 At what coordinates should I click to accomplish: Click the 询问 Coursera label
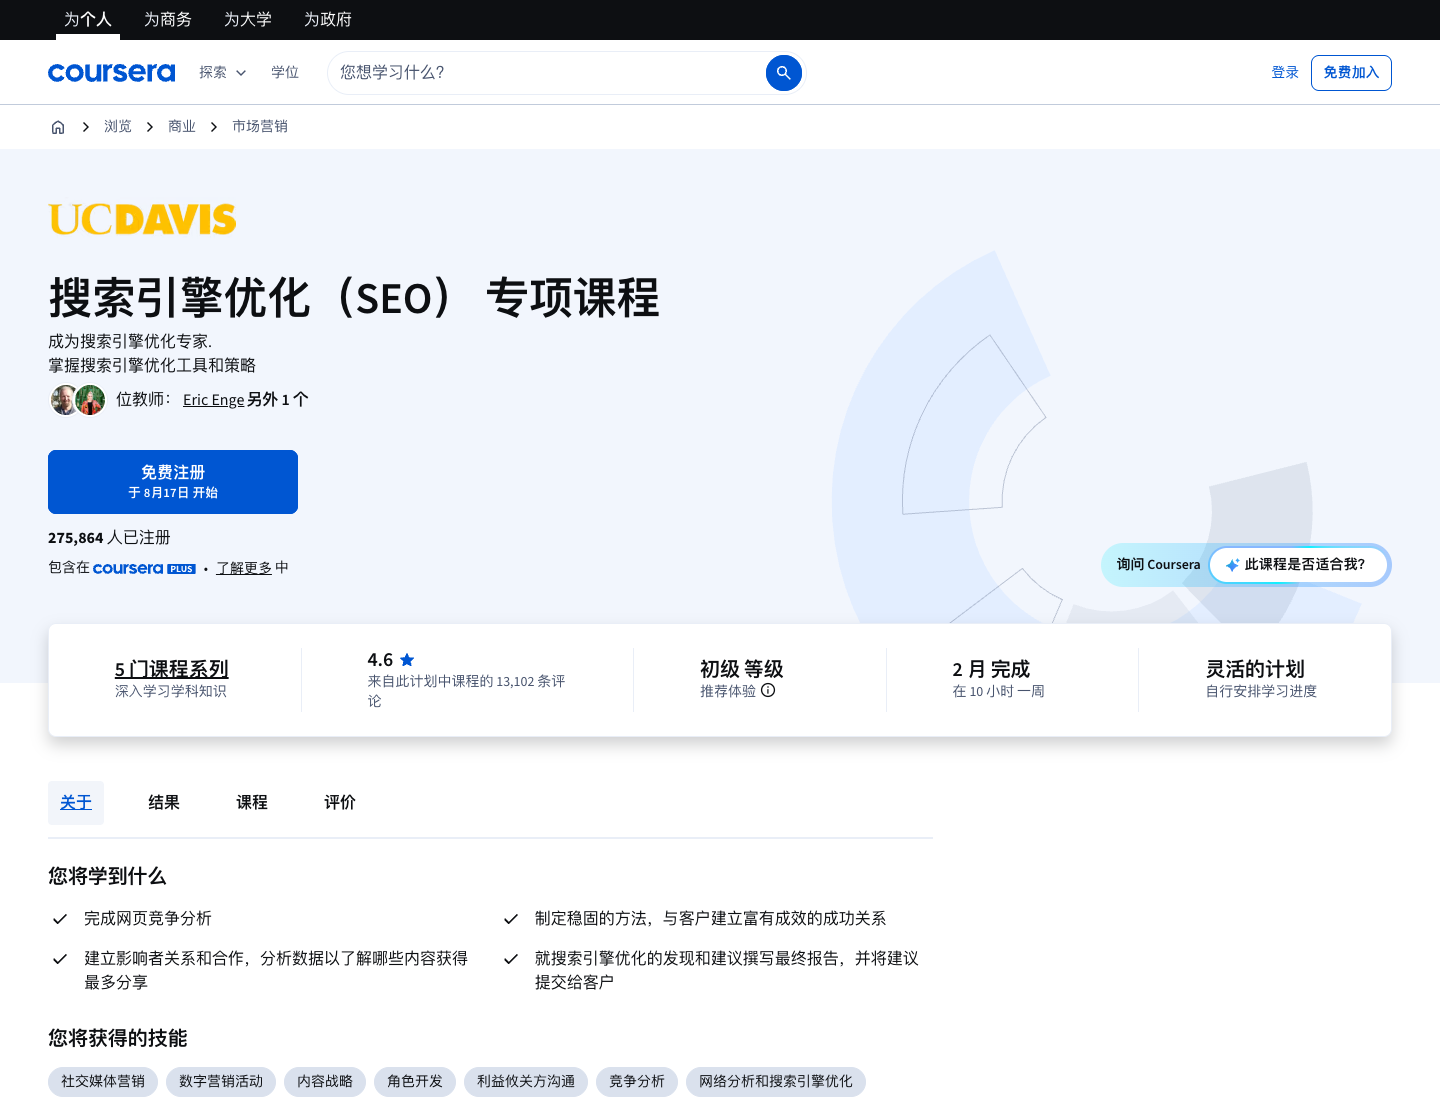tap(1158, 565)
